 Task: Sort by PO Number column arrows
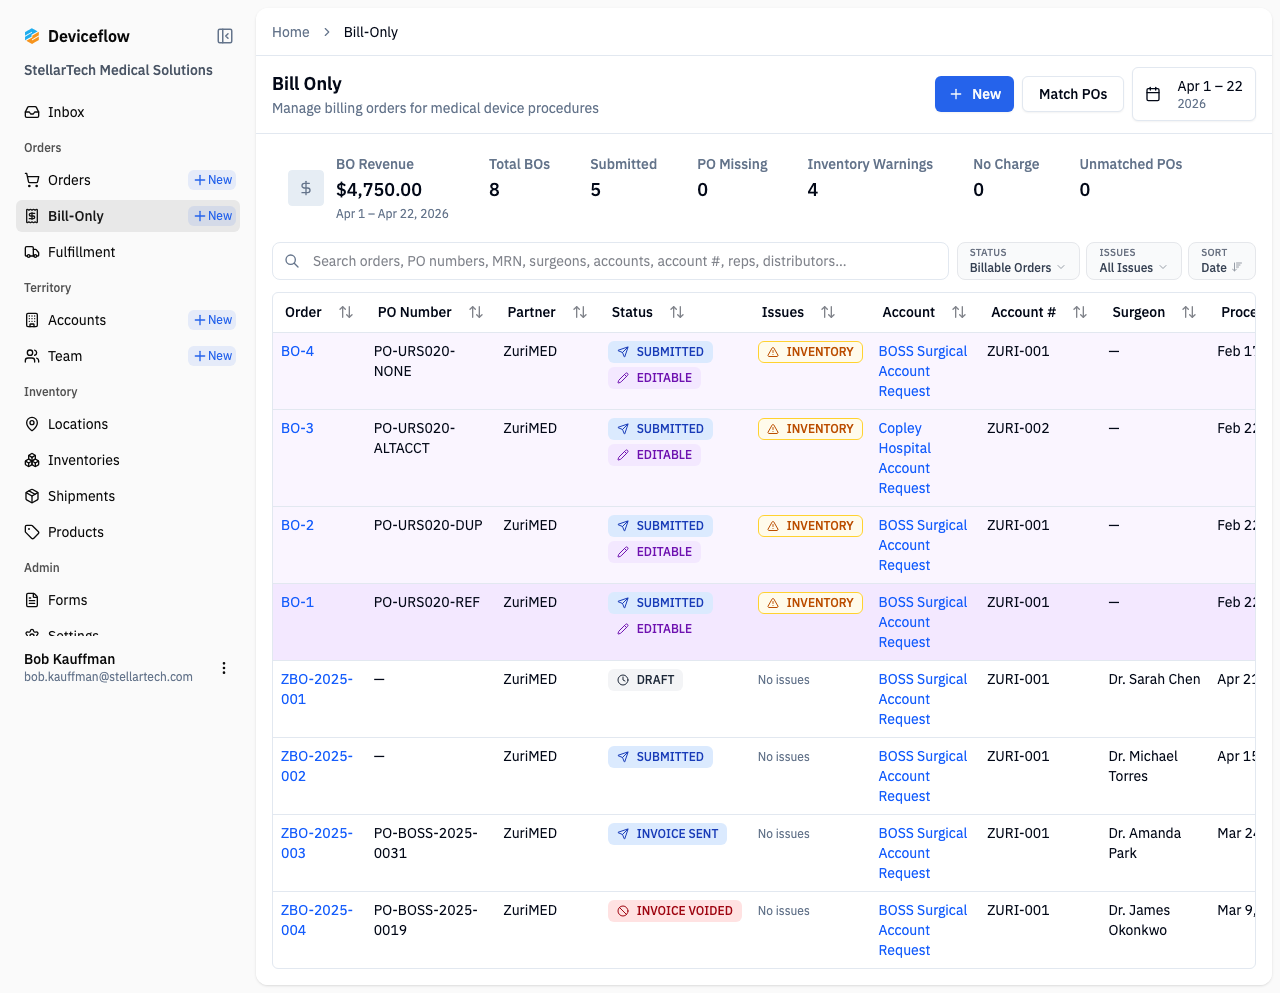pyautogui.click(x=476, y=312)
